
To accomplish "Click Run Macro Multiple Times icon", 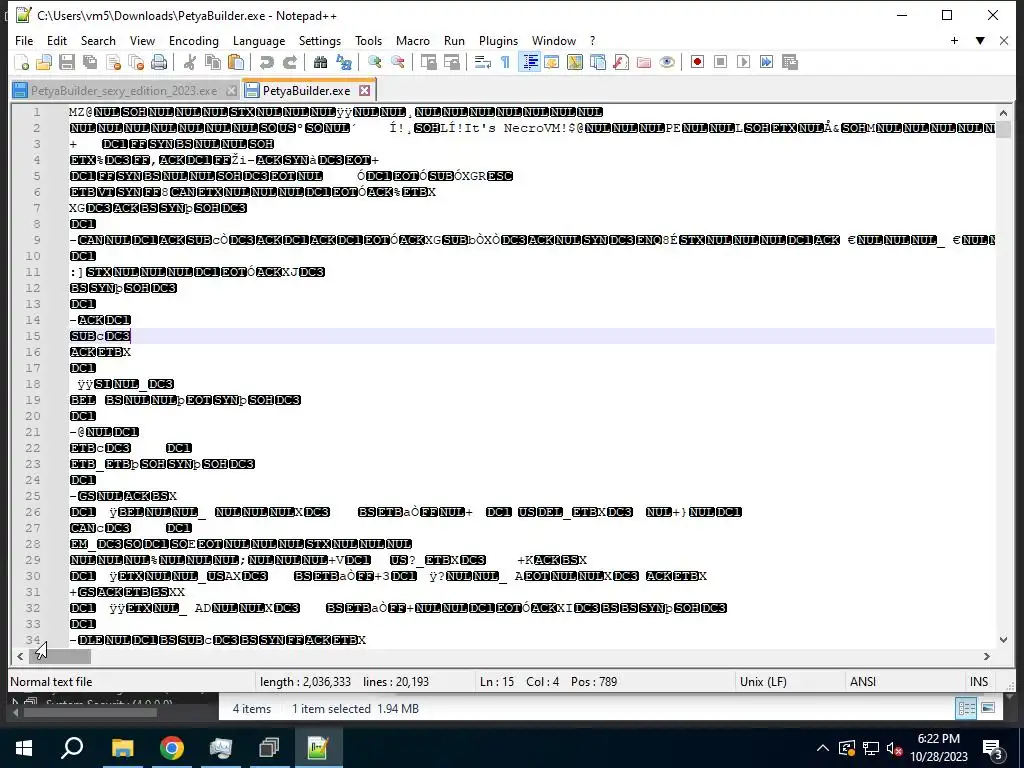I will click(x=767, y=62).
